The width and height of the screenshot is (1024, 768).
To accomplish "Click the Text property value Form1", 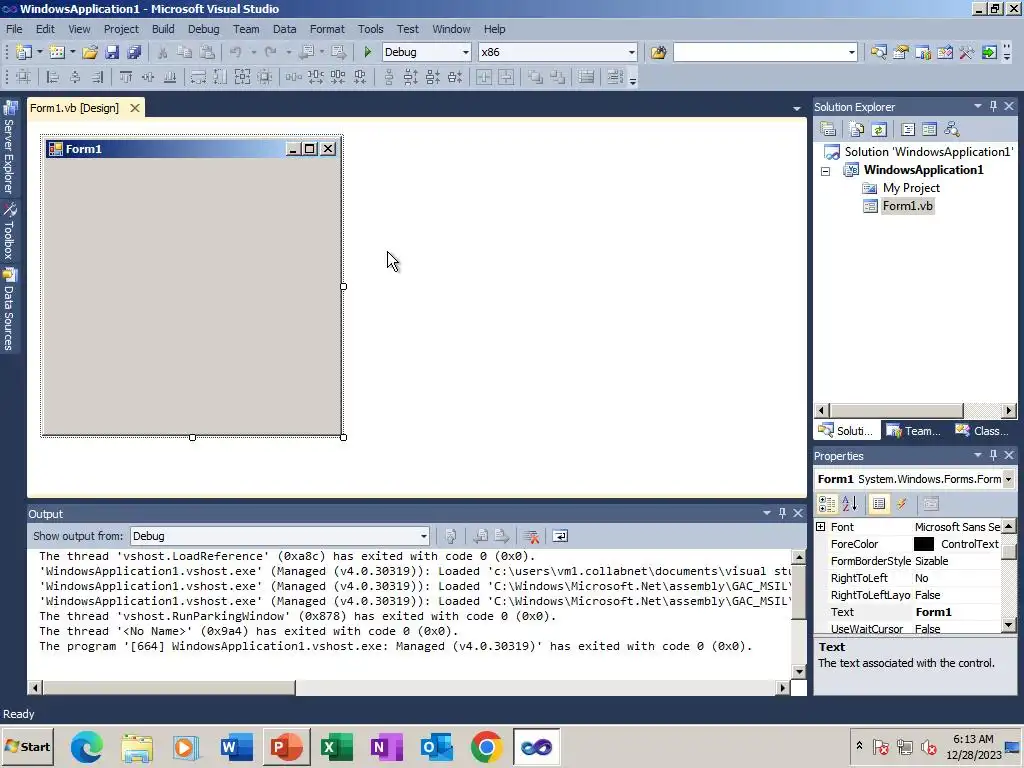I will click(x=933, y=612).
